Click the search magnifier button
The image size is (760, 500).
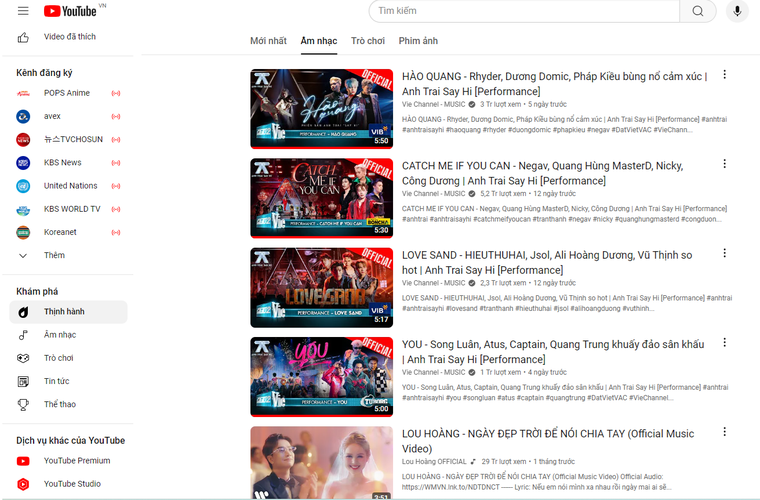click(x=697, y=11)
